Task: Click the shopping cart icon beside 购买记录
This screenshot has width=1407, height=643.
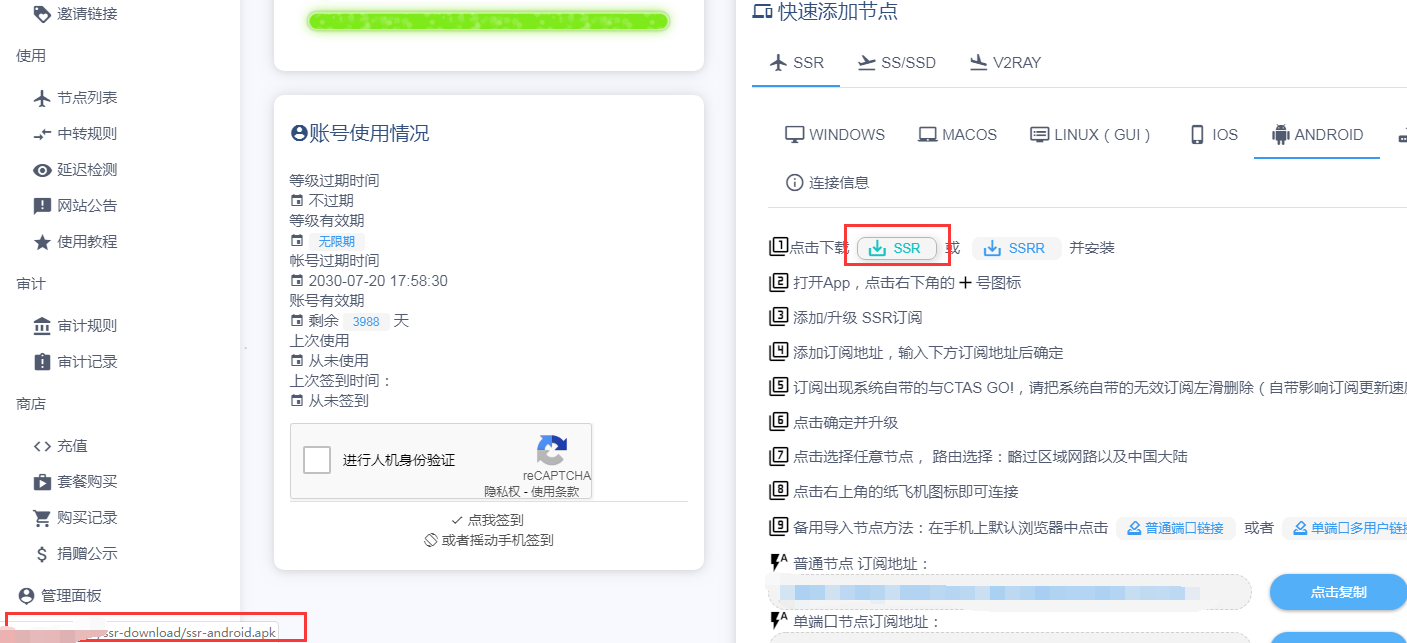Action: point(42,518)
